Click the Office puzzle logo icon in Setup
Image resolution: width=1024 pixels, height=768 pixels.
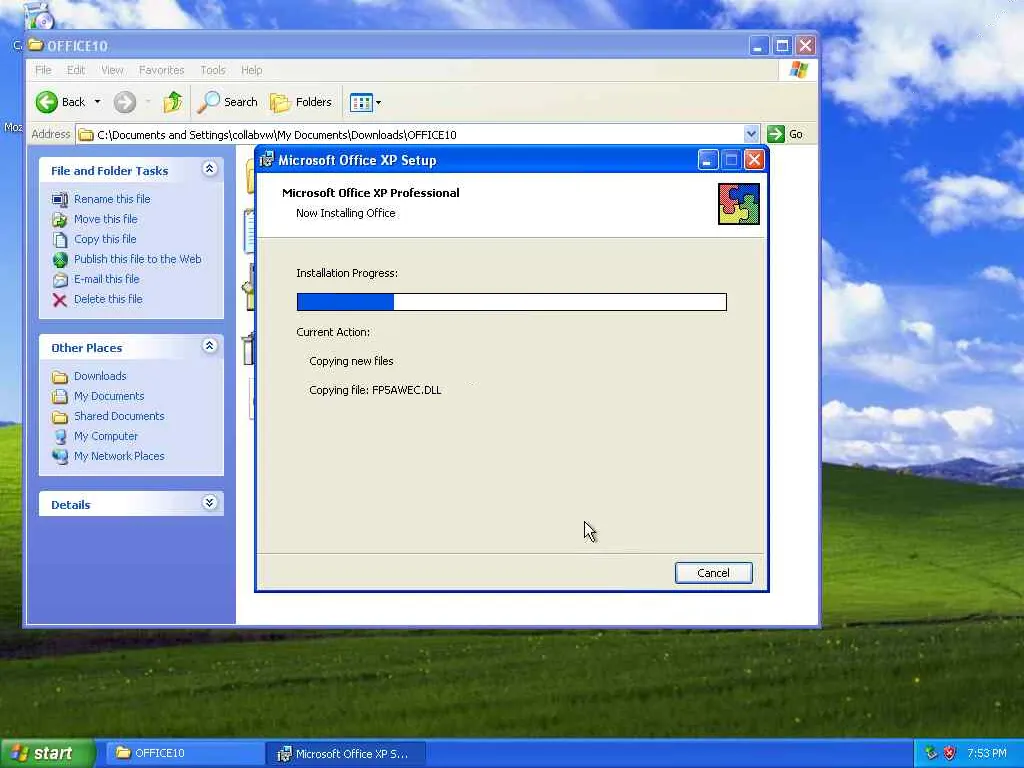[739, 204]
